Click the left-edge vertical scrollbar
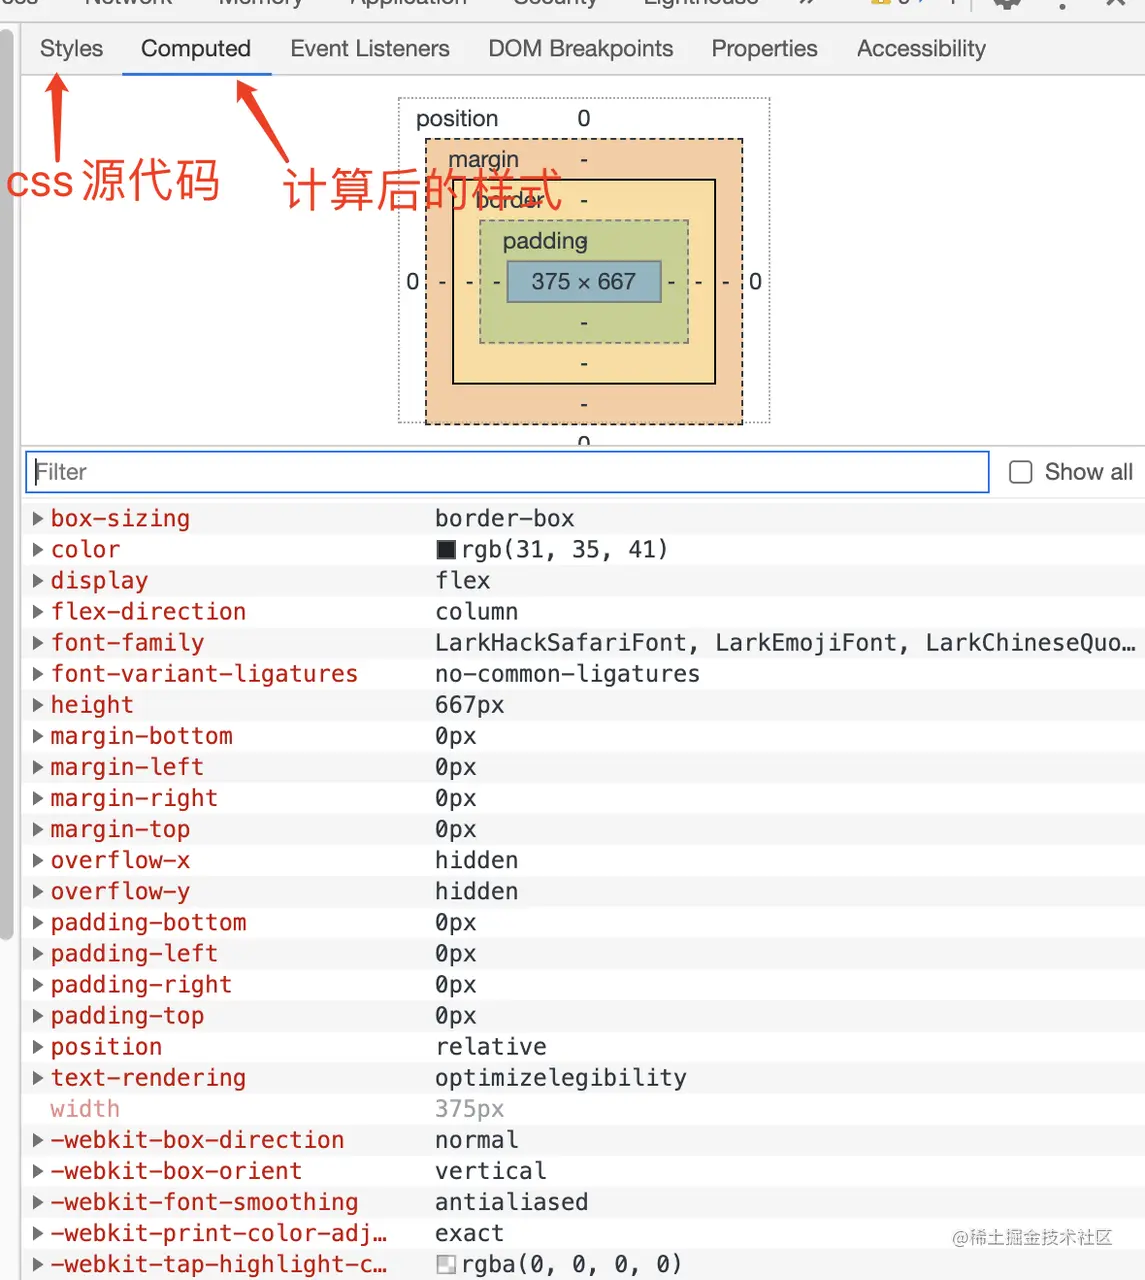This screenshot has width=1145, height=1280. click(x=7, y=485)
